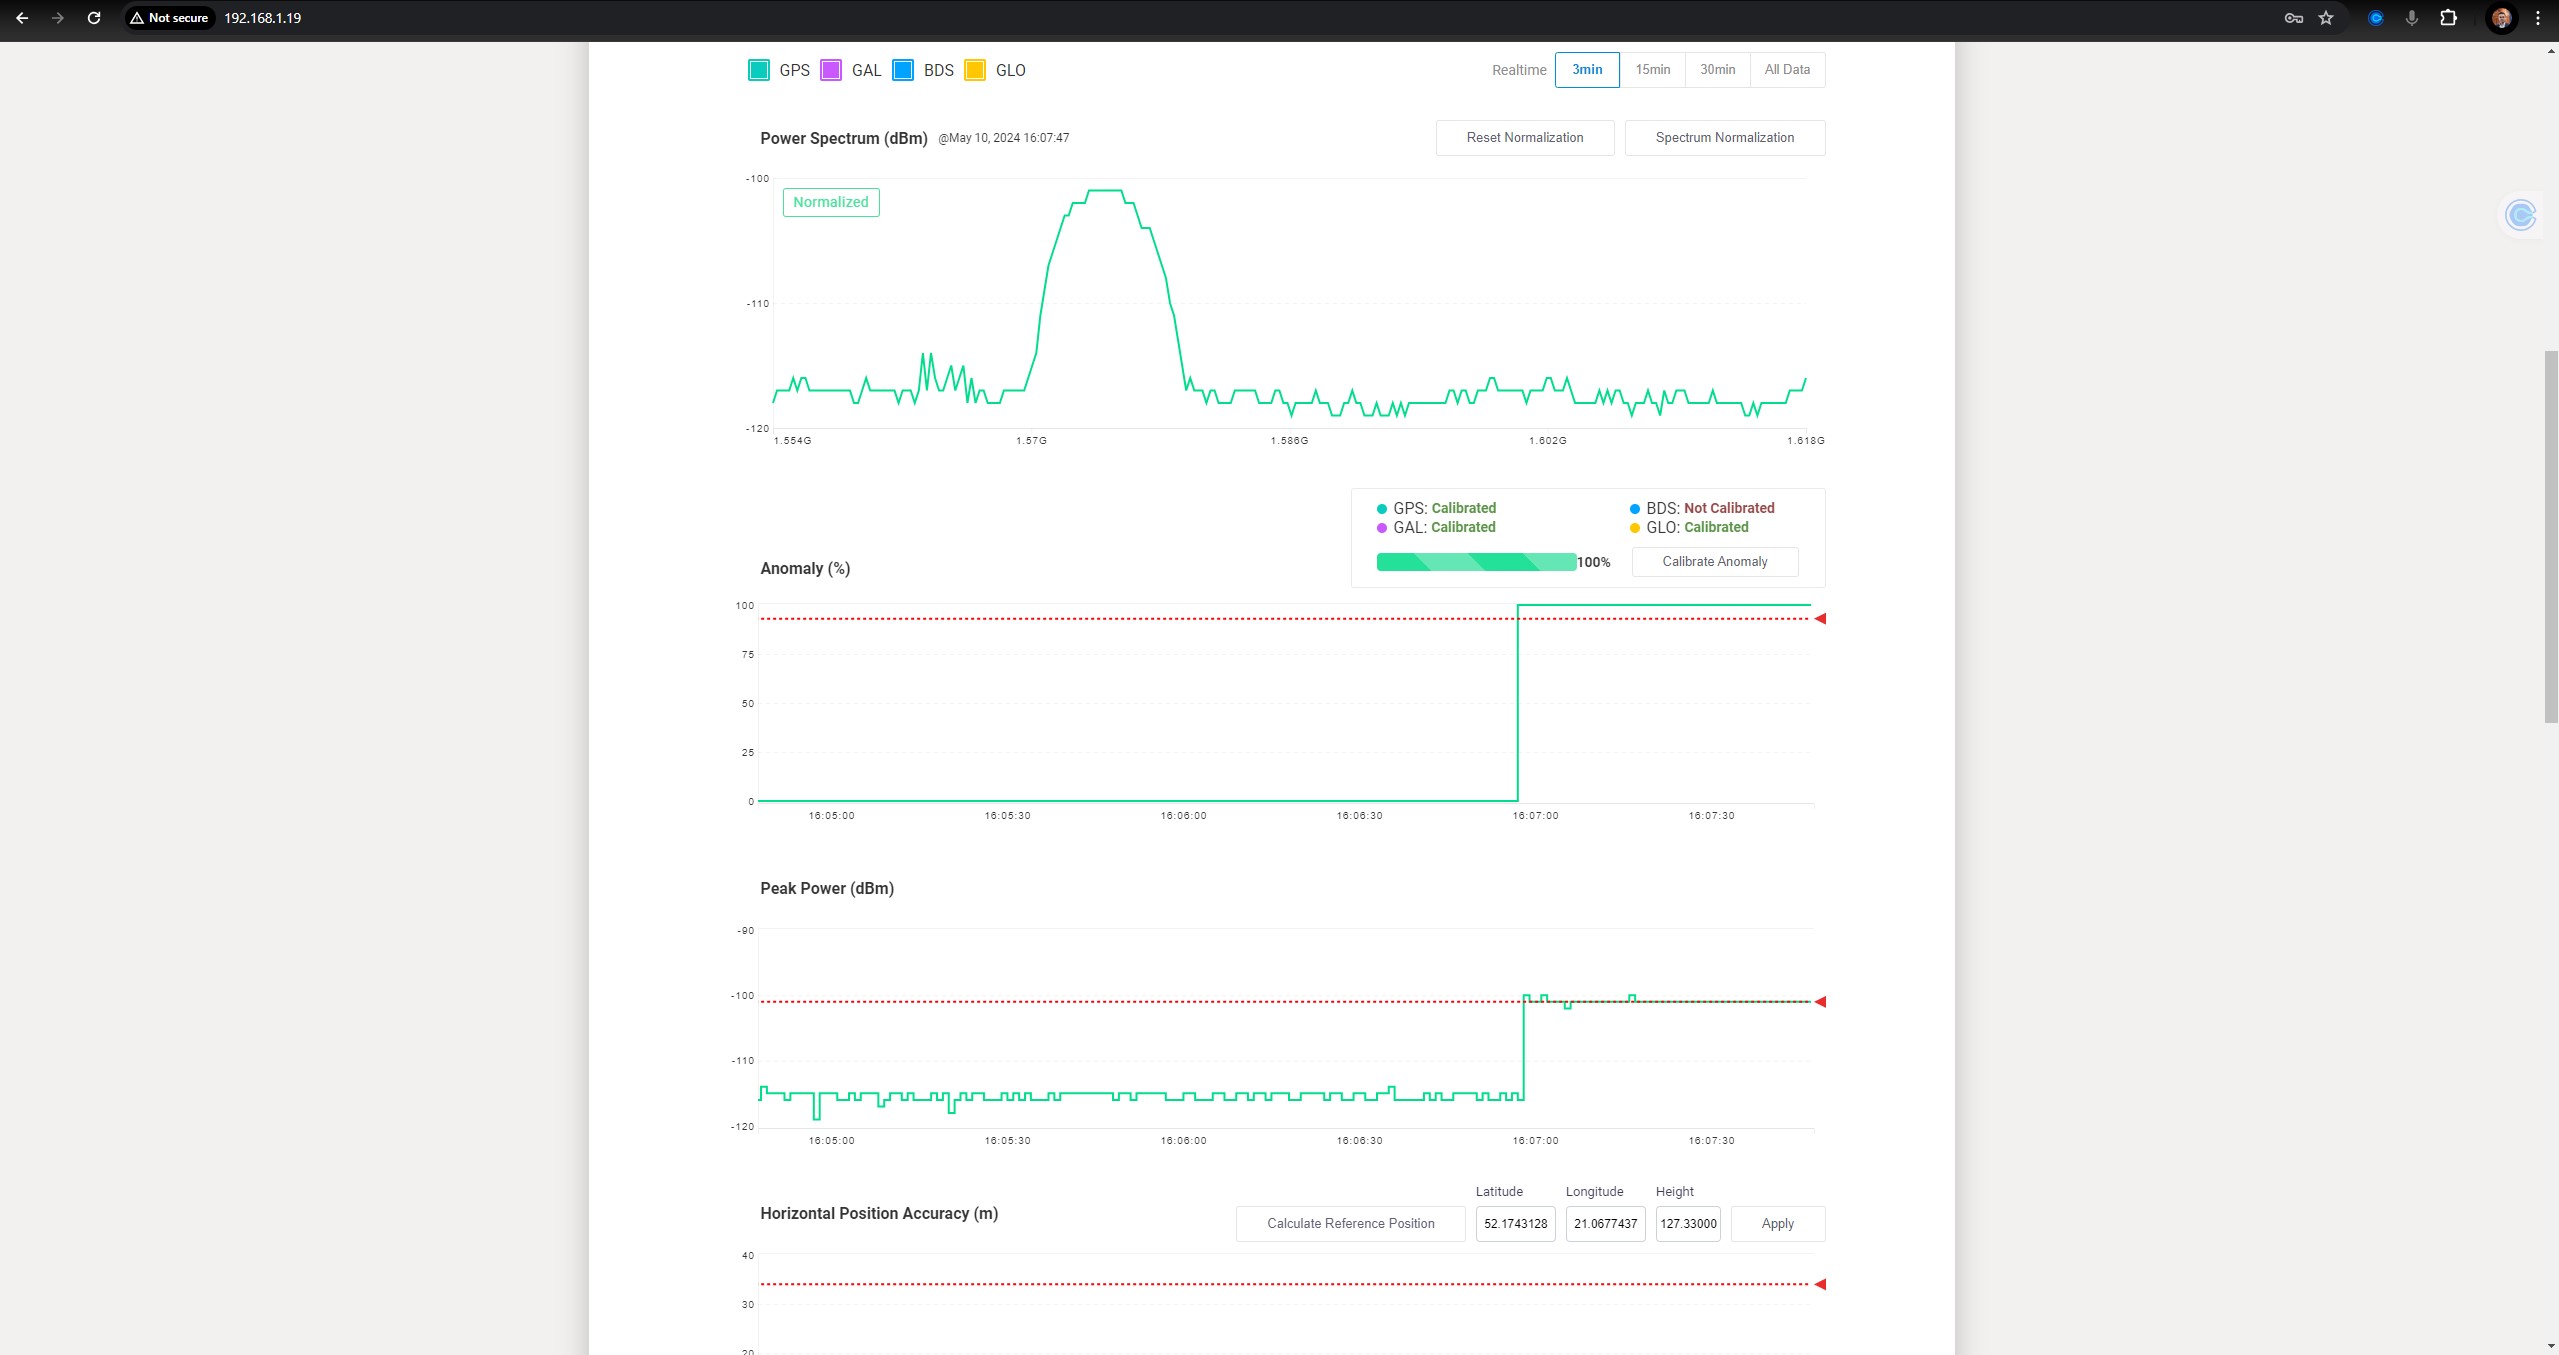Image resolution: width=2559 pixels, height=1355 pixels.
Task: Click red threshold marker on Peak Power chart
Action: pyautogui.click(x=1820, y=1002)
